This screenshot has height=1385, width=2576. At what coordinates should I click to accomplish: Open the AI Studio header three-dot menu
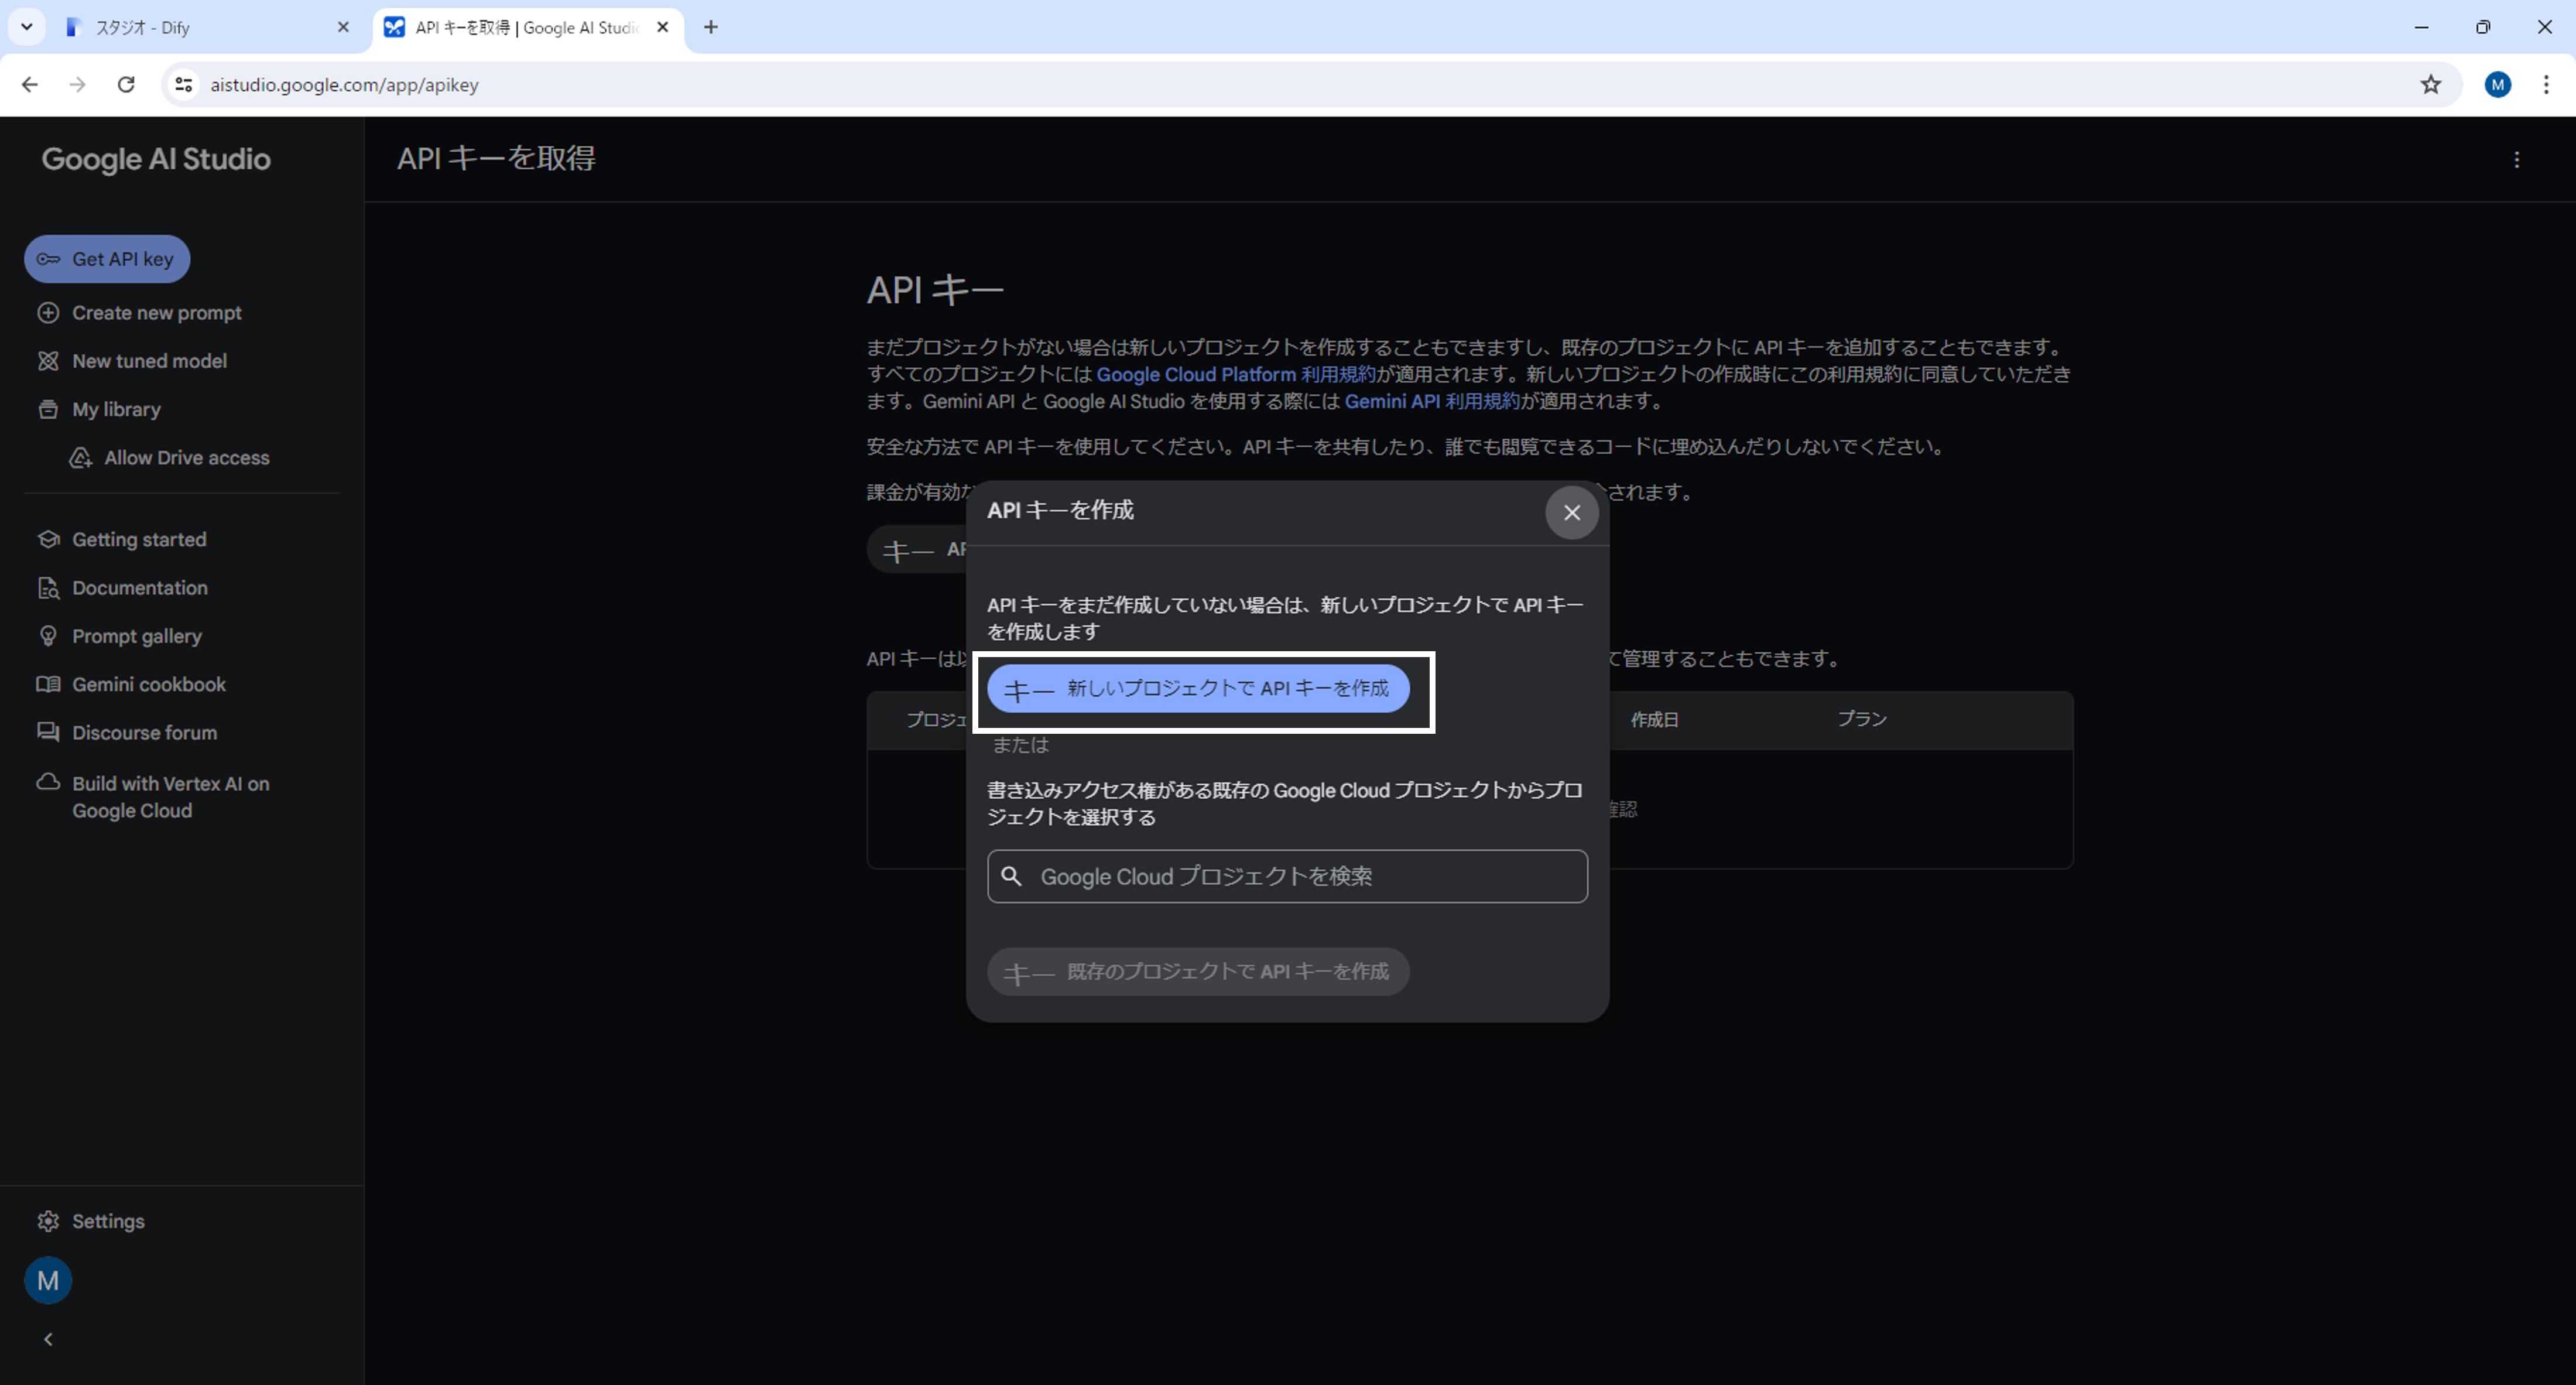click(2516, 160)
